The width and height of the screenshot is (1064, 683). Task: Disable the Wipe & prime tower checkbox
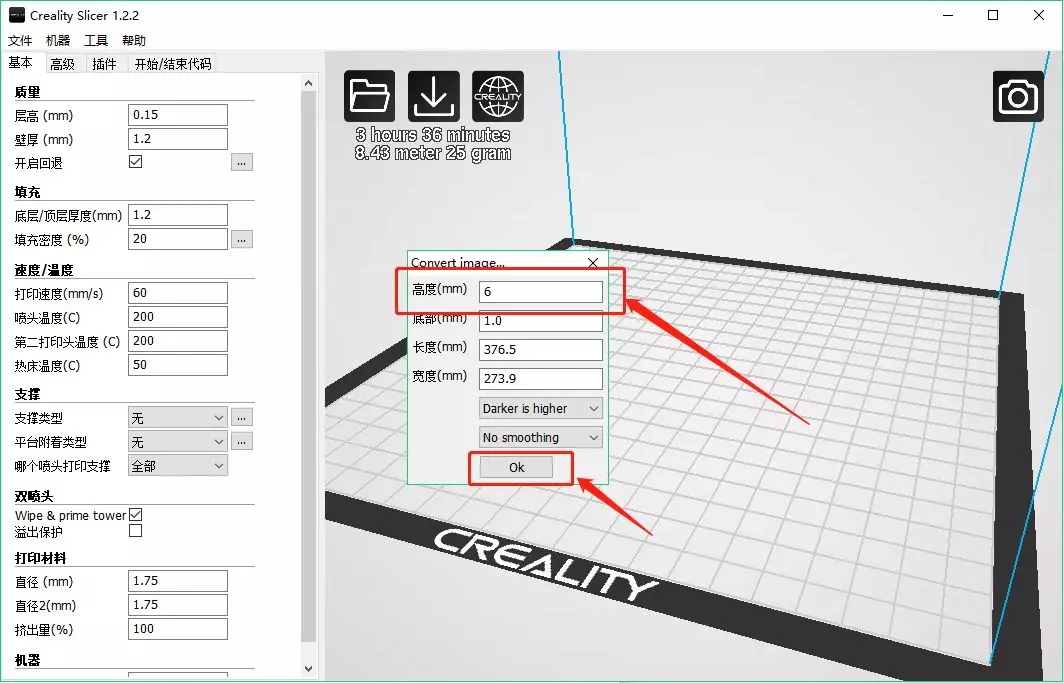coord(136,515)
